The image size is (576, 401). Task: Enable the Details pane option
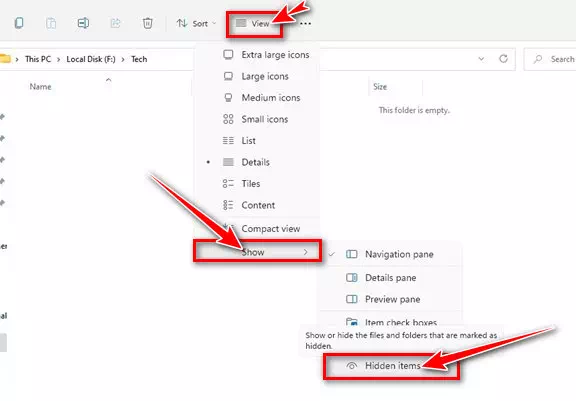390,278
